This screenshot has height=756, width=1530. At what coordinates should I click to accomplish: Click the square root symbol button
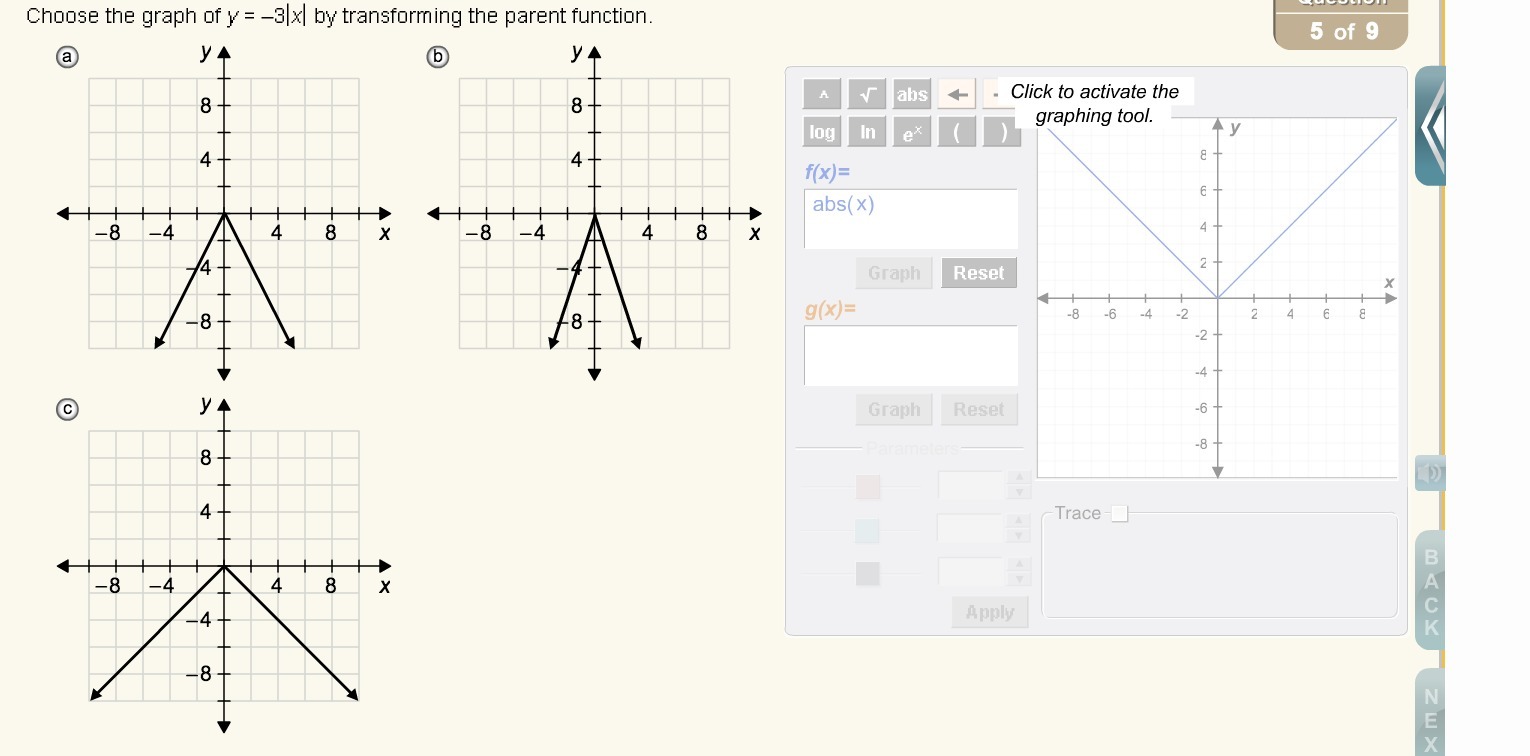click(x=868, y=95)
